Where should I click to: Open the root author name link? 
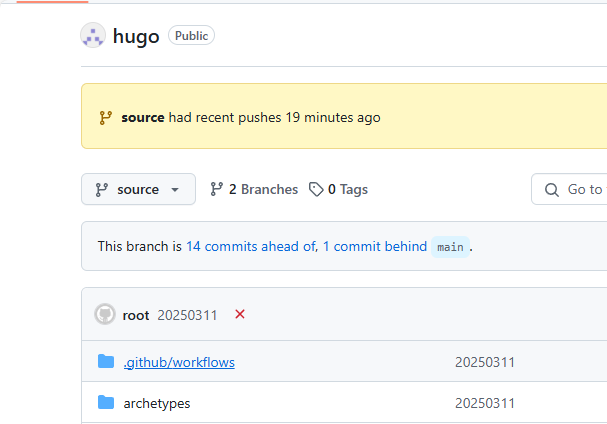tap(136, 315)
